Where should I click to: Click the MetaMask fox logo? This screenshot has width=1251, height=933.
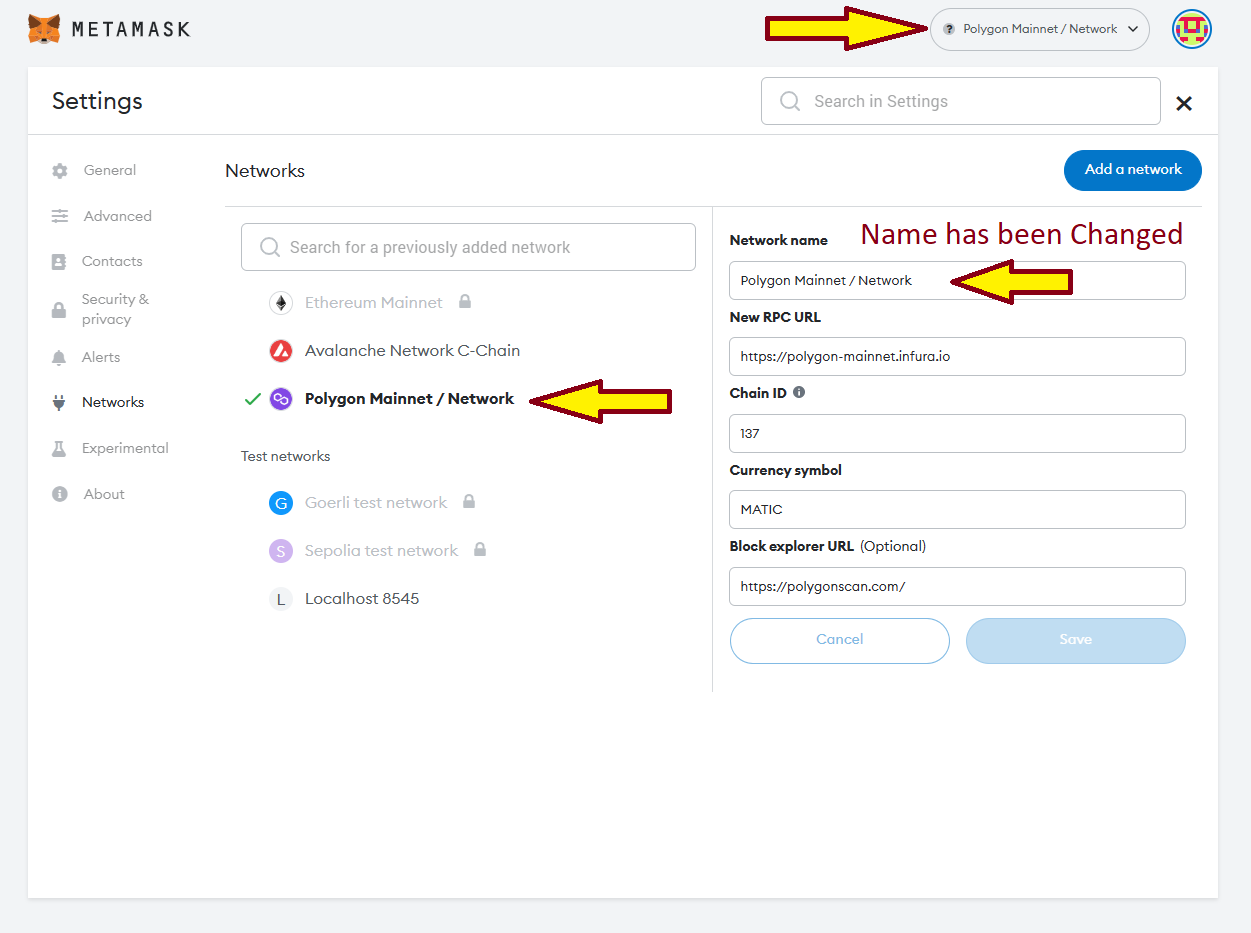(x=44, y=29)
